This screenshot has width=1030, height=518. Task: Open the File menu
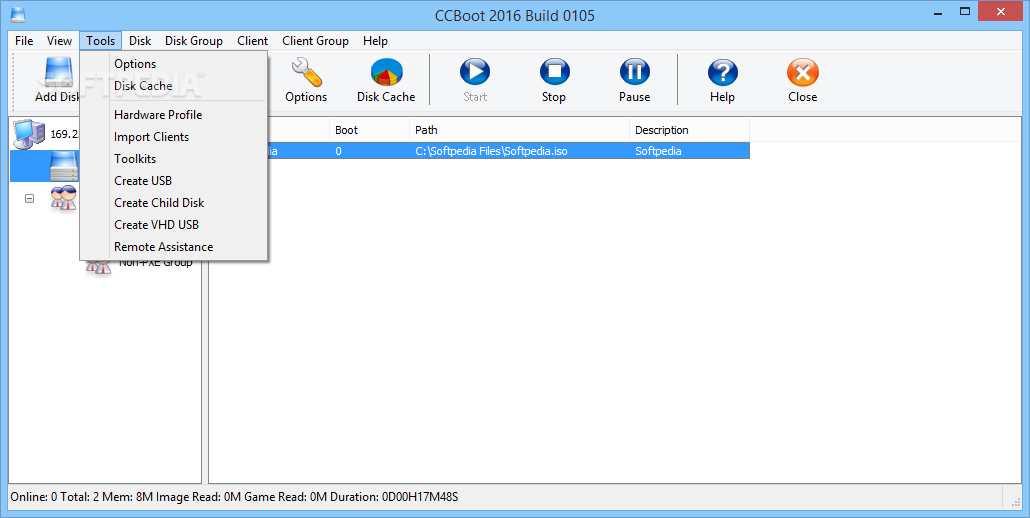pyautogui.click(x=24, y=41)
